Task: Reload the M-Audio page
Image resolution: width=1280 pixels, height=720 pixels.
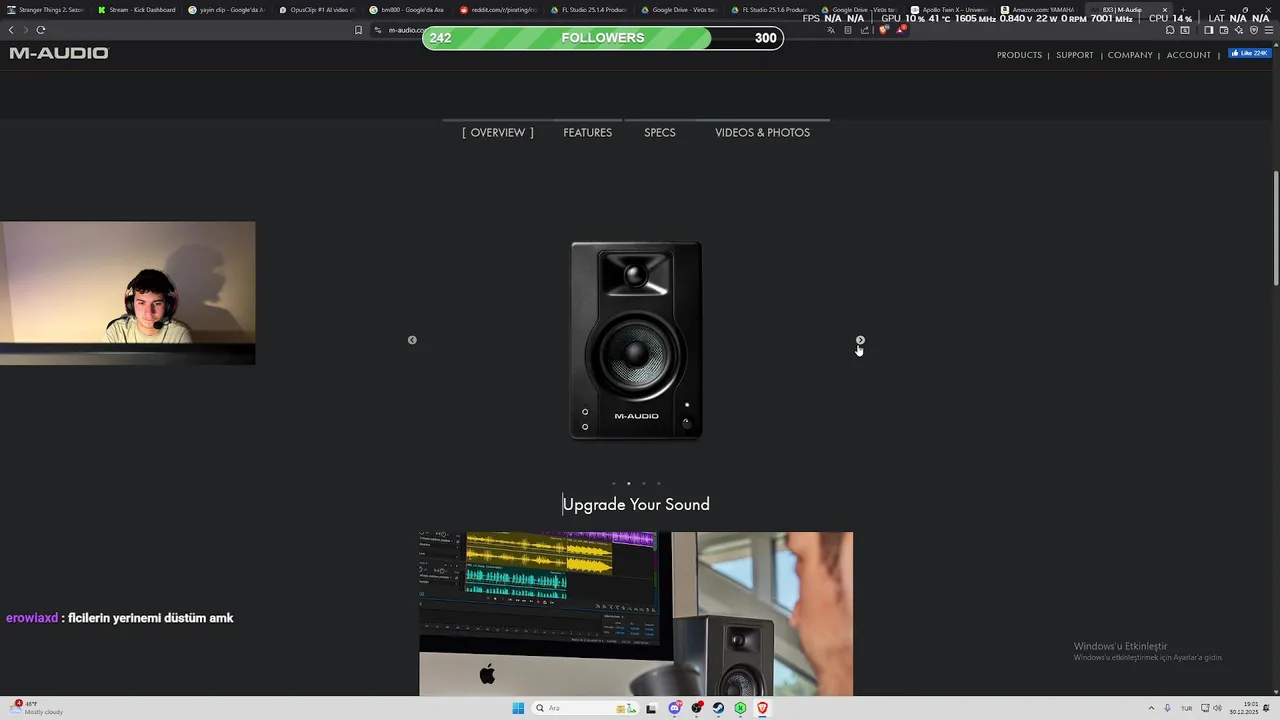Action: (x=41, y=30)
